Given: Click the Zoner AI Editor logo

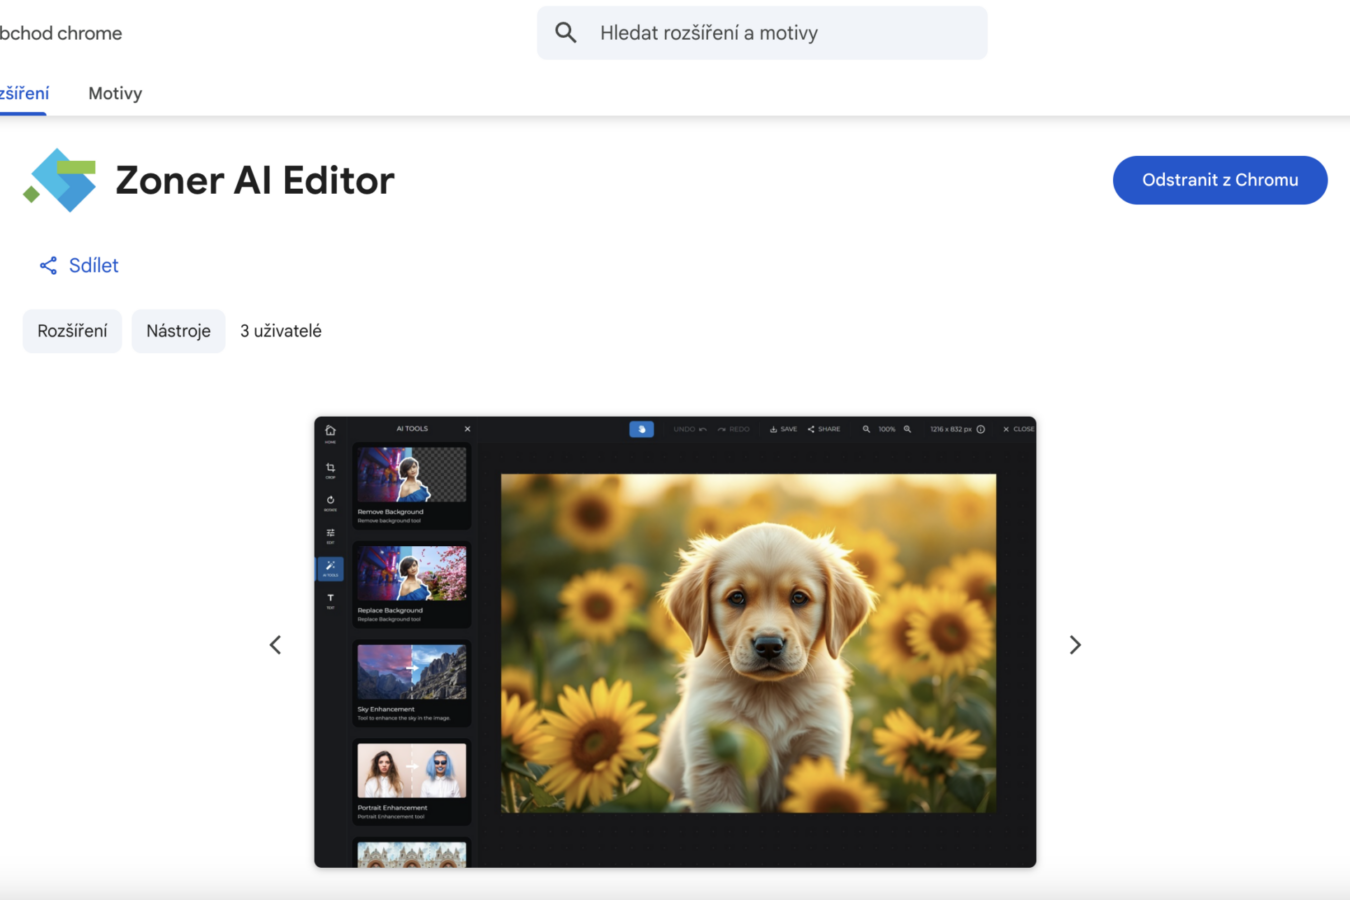Looking at the screenshot, I should (x=61, y=180).
